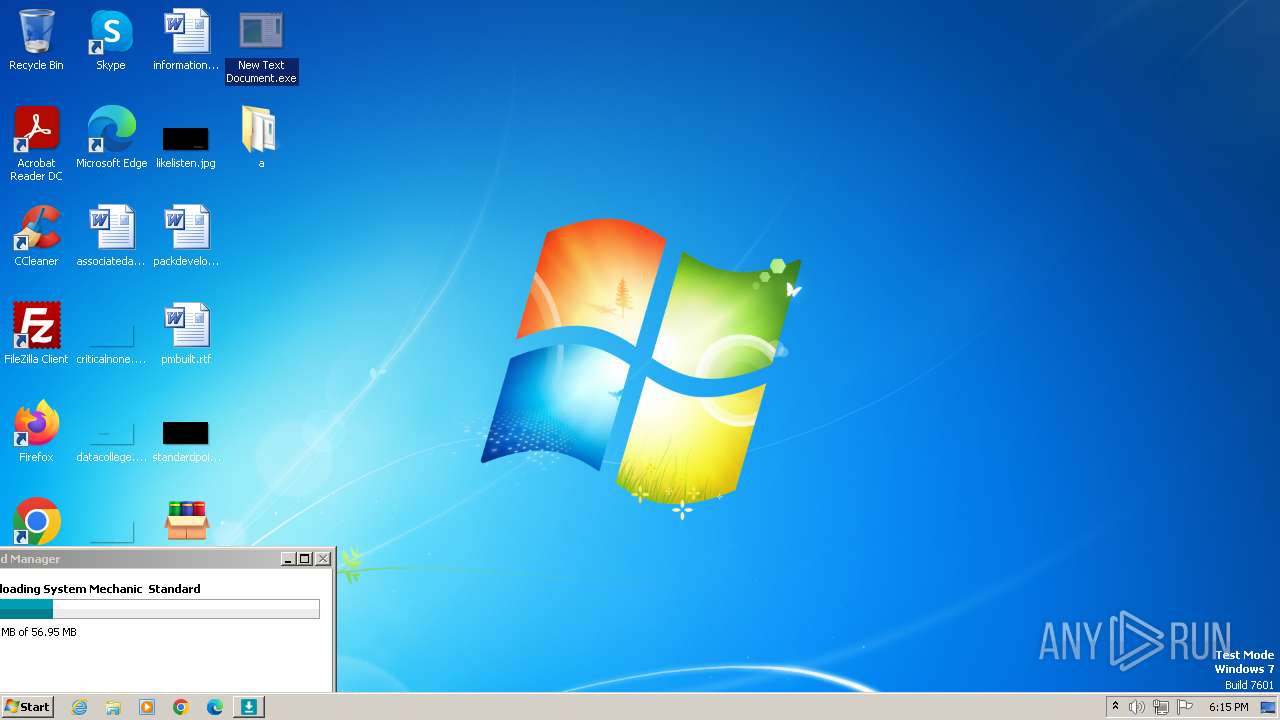The height and width of the screenshot is (720, 1280).
Task: Click the download progress bar
Action: [x=160, y=609]
